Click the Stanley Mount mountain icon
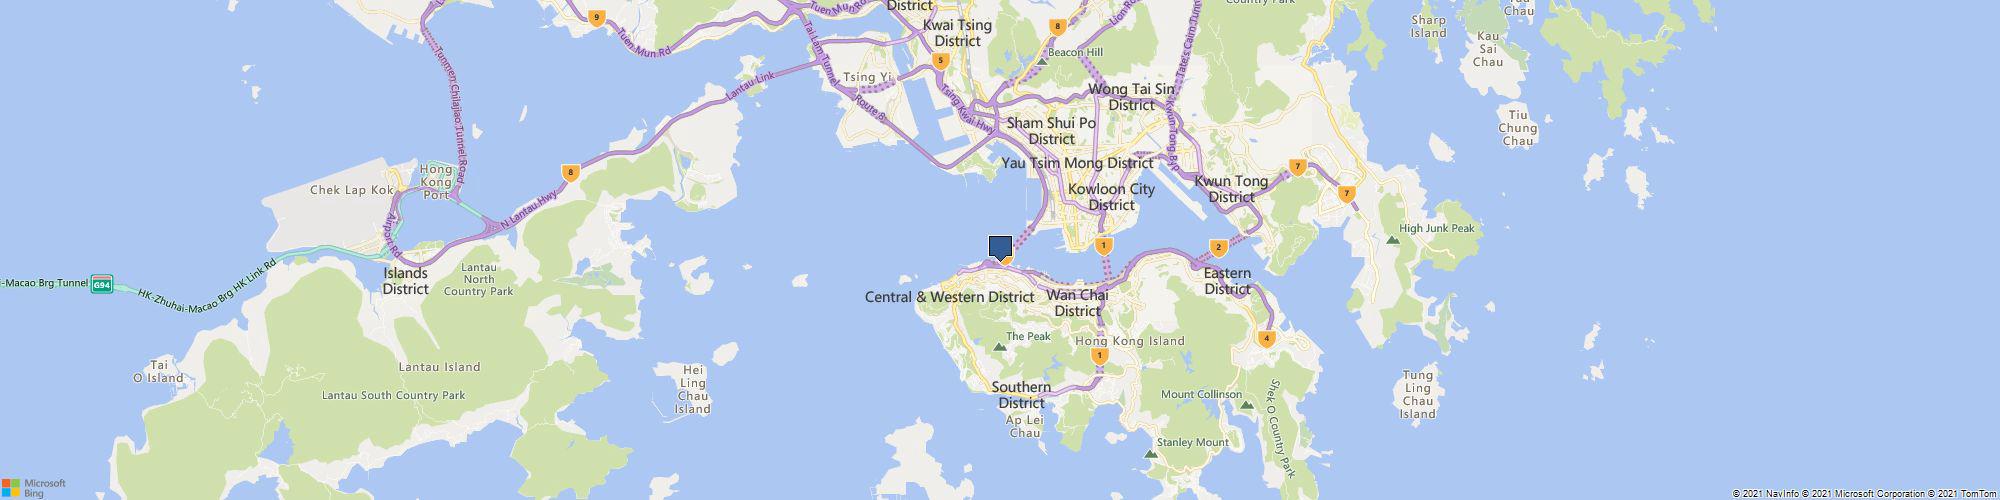 click(1149, 454)
